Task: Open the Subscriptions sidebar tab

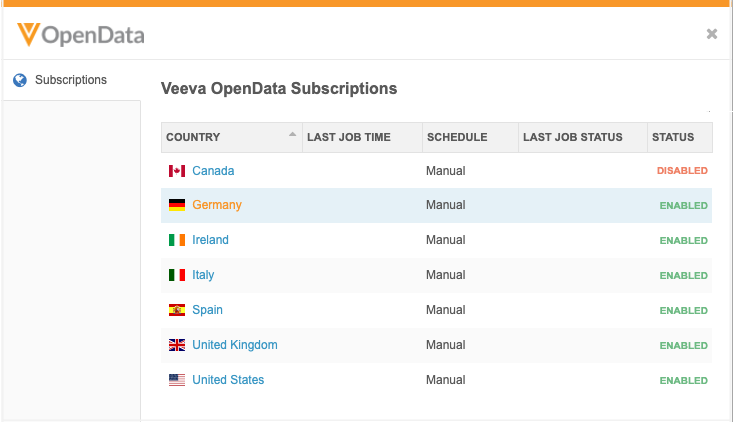Action: coord(70,80)
